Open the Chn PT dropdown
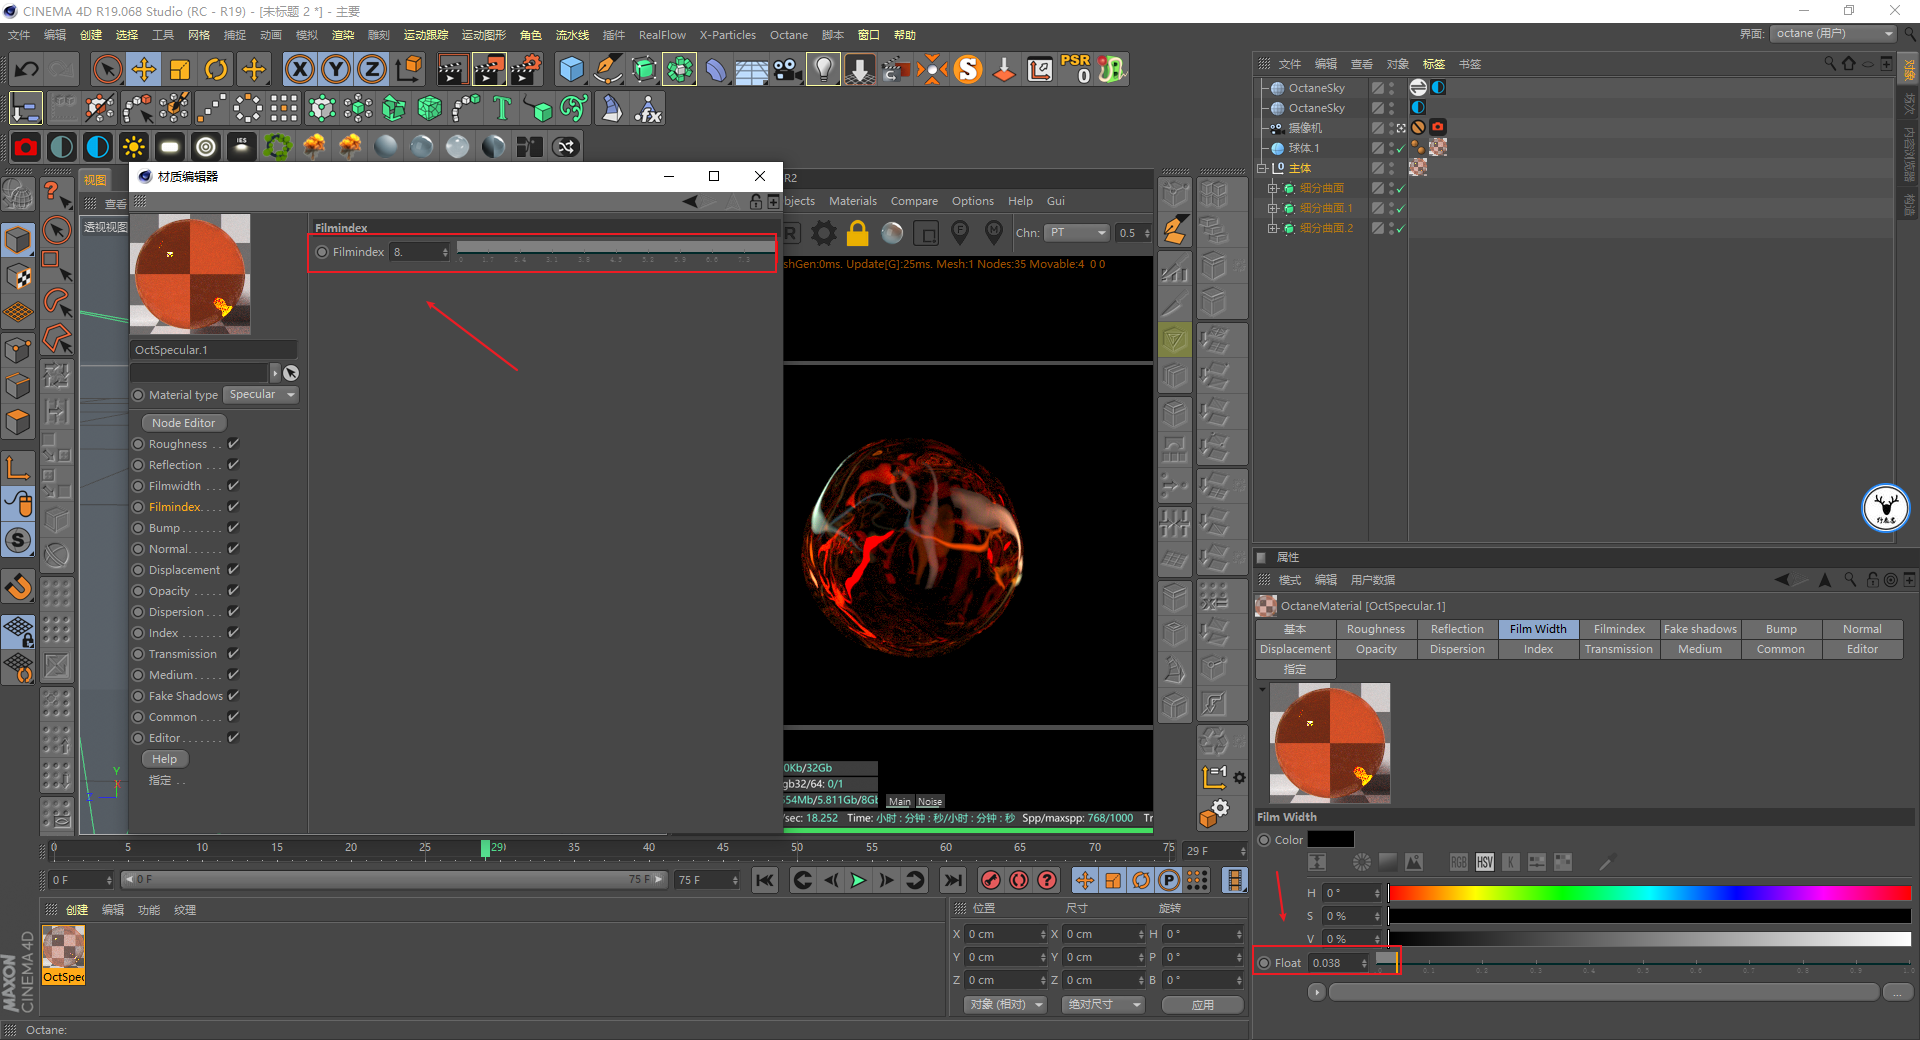The width and height of the screenshot is (1920, 1040). [x=1076, y=233]
